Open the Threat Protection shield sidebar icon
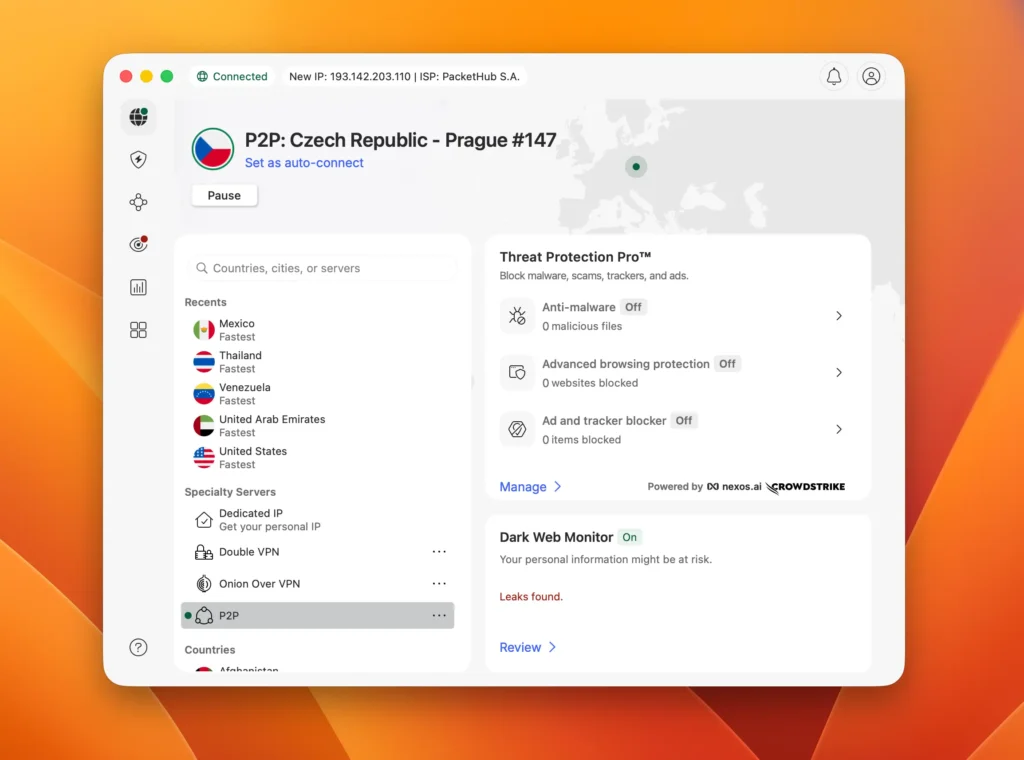The height and width of the screenshot is (760, 1024). pyautogui.click(x=138, y=160)
